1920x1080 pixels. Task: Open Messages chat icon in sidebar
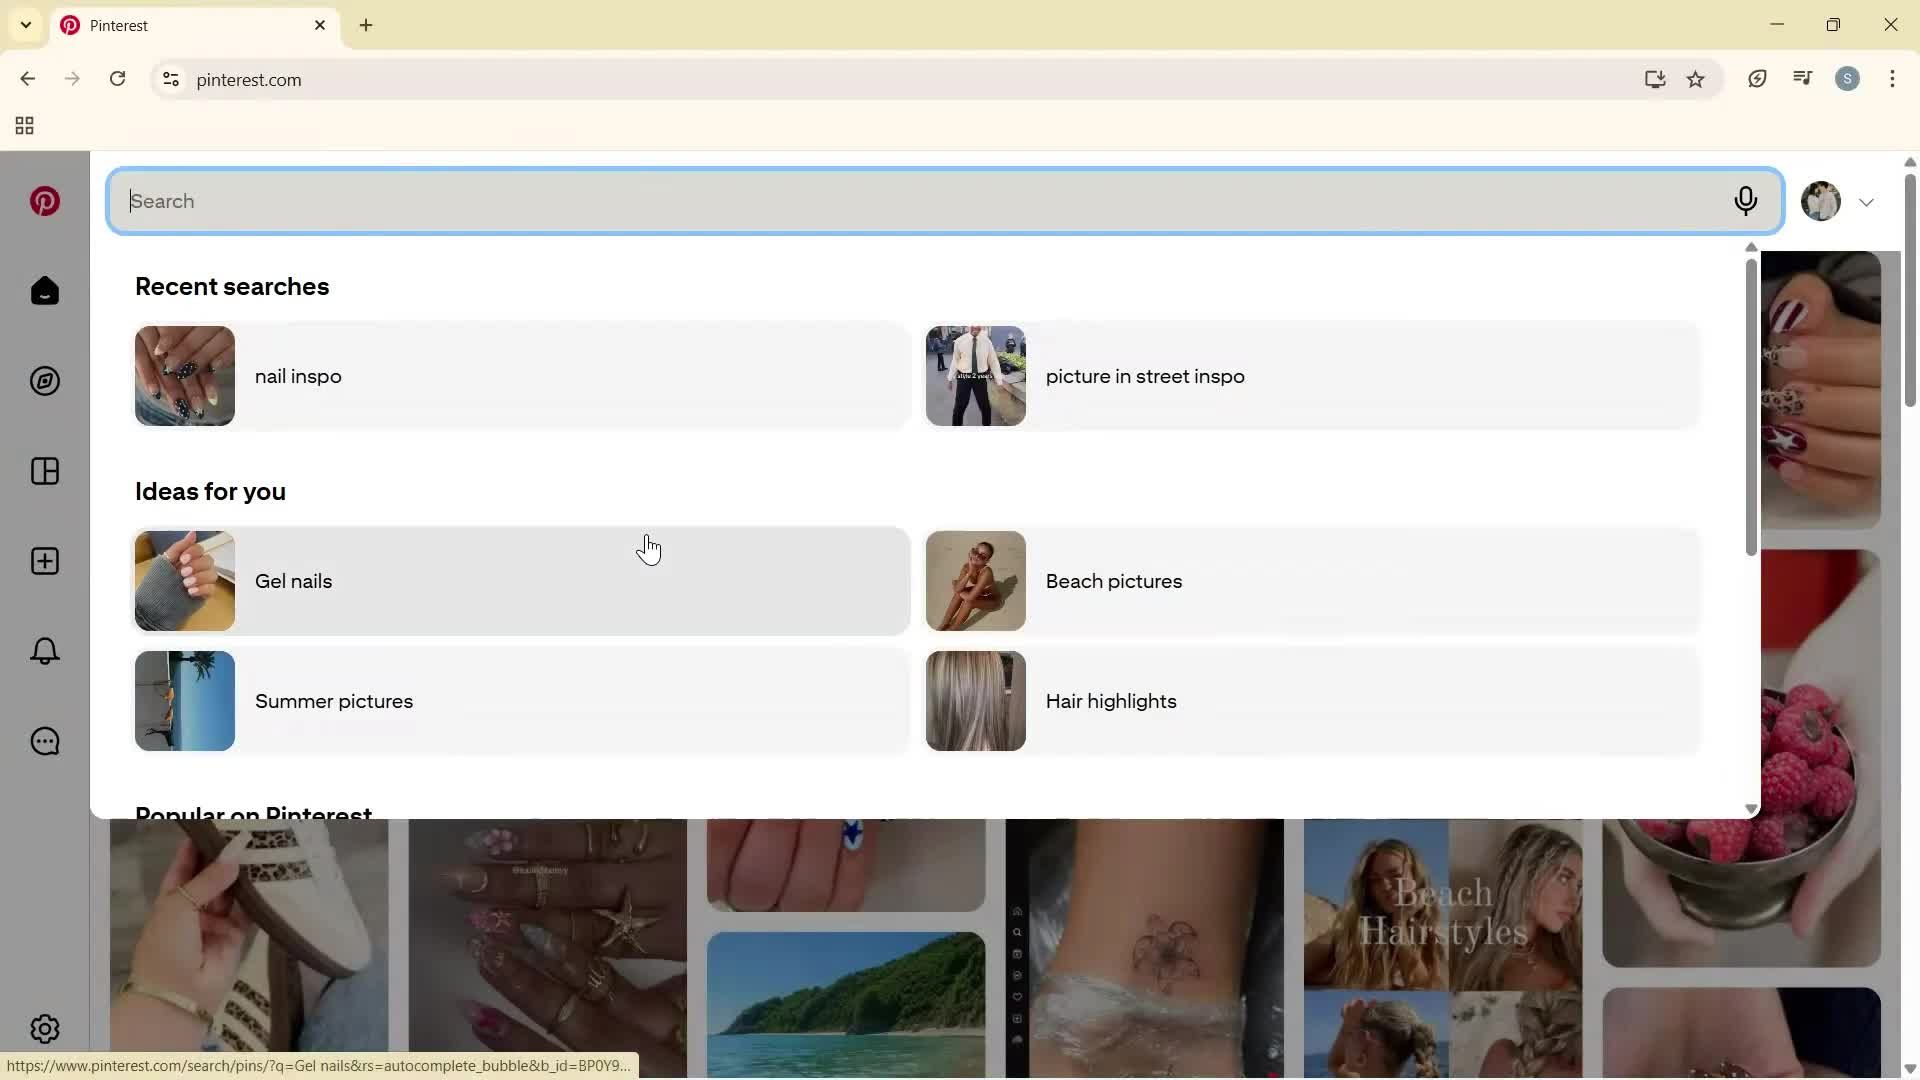[x=44, y=741]
